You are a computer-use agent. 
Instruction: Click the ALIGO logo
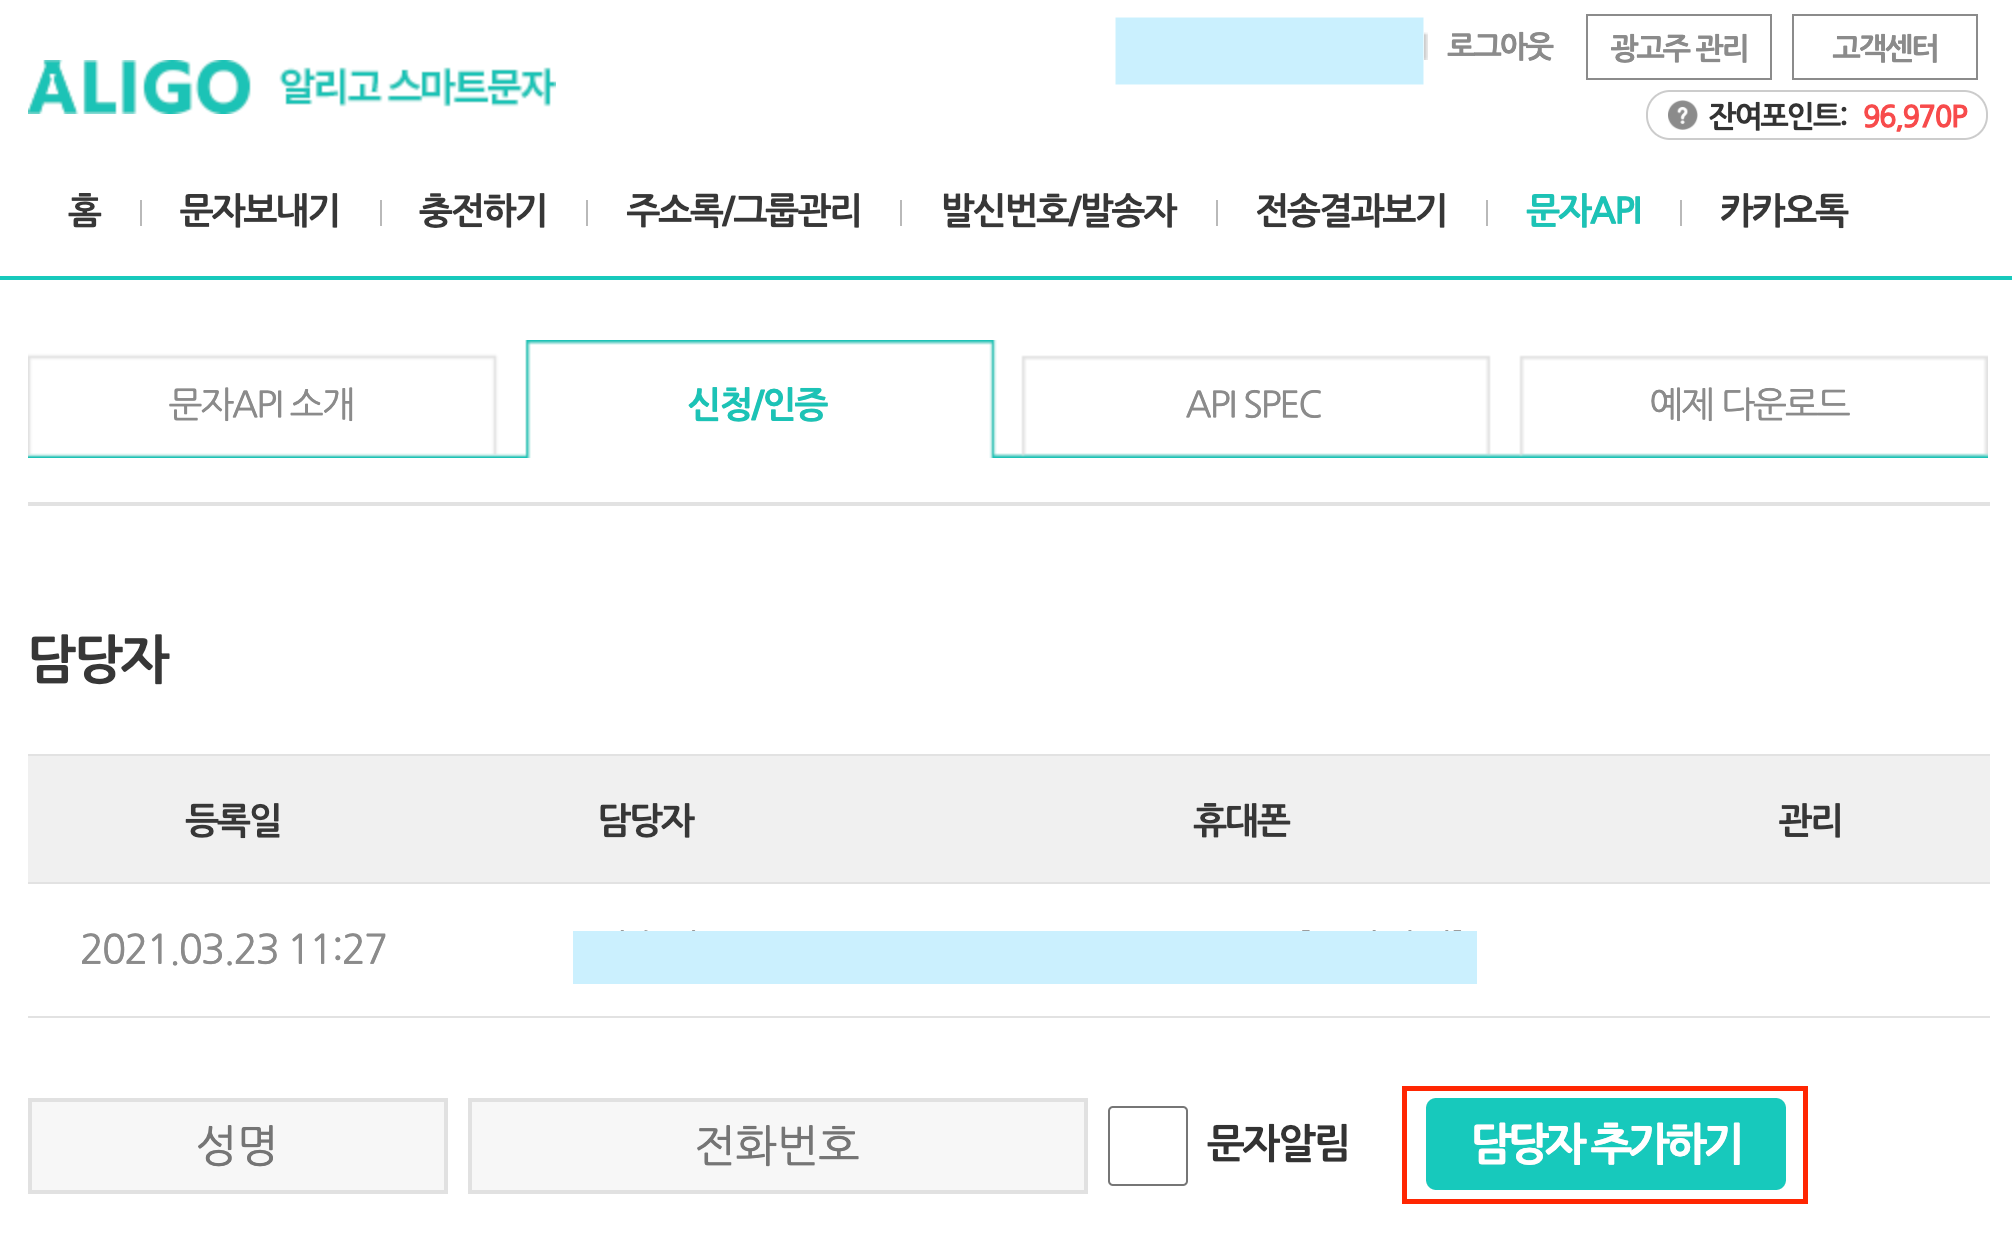coord(139,87)
